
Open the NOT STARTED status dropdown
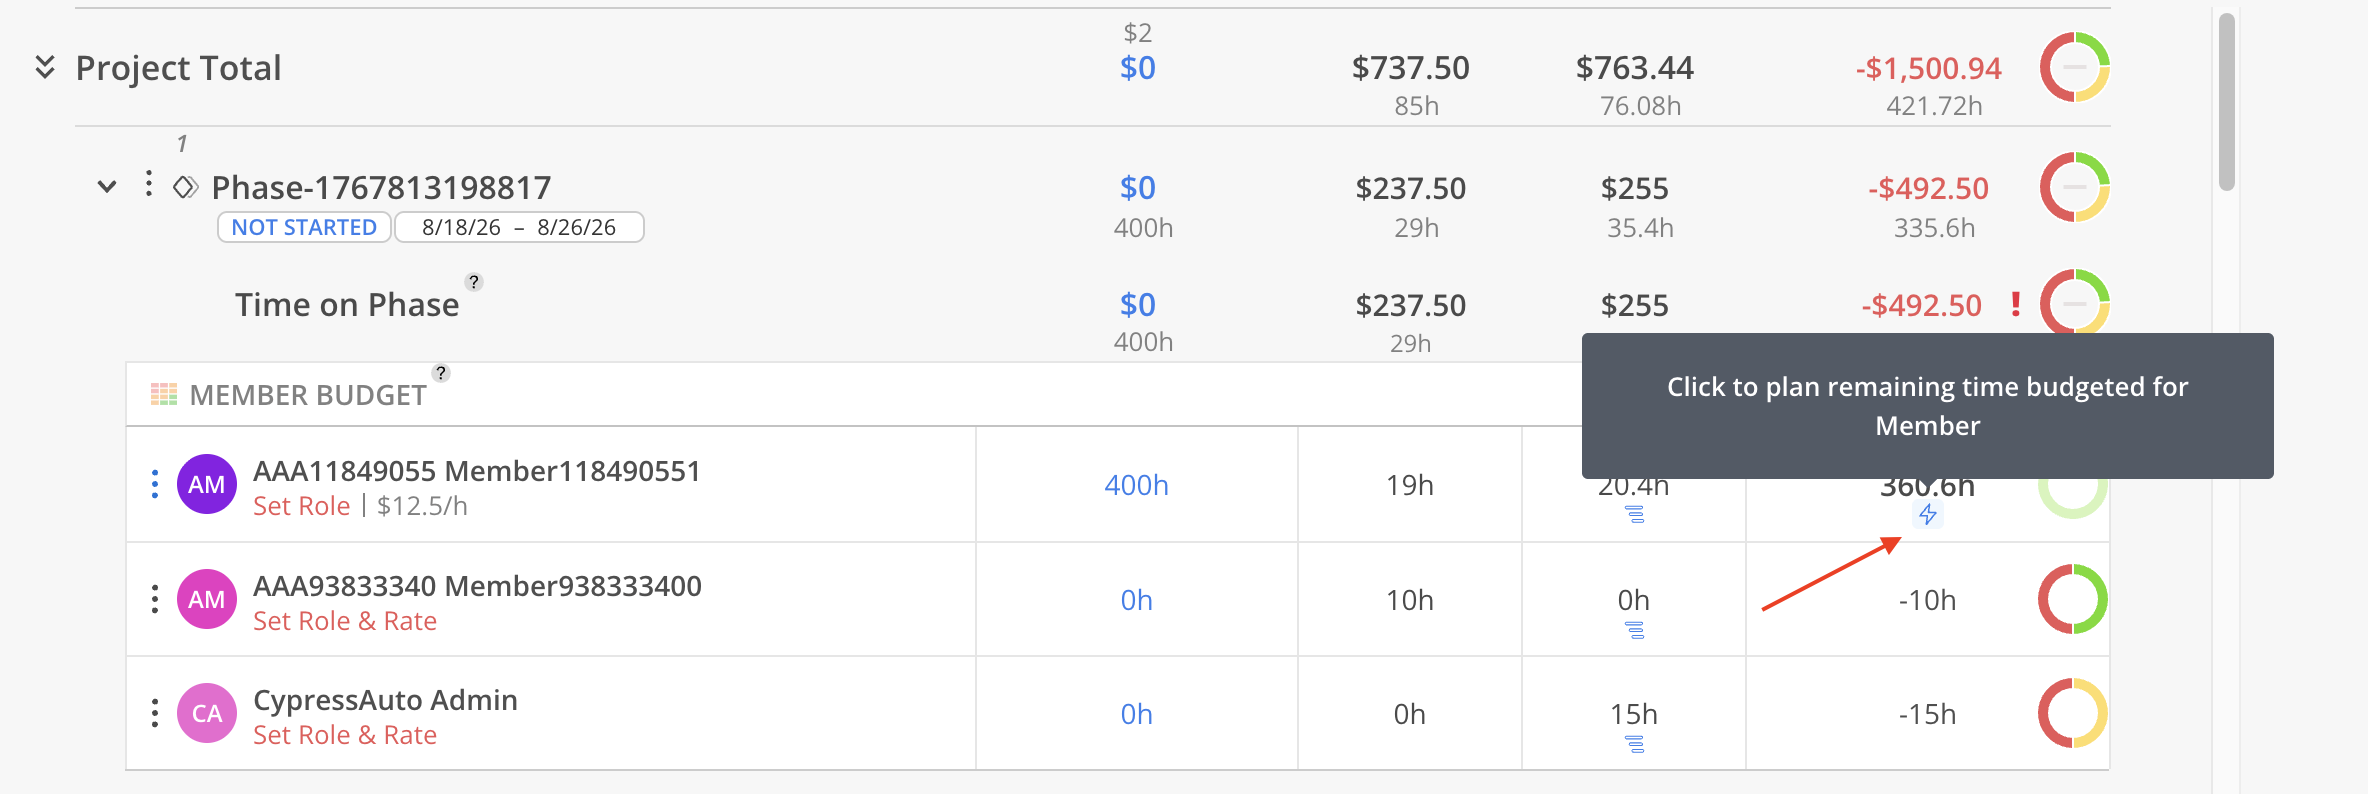click(x=304, y=227)
